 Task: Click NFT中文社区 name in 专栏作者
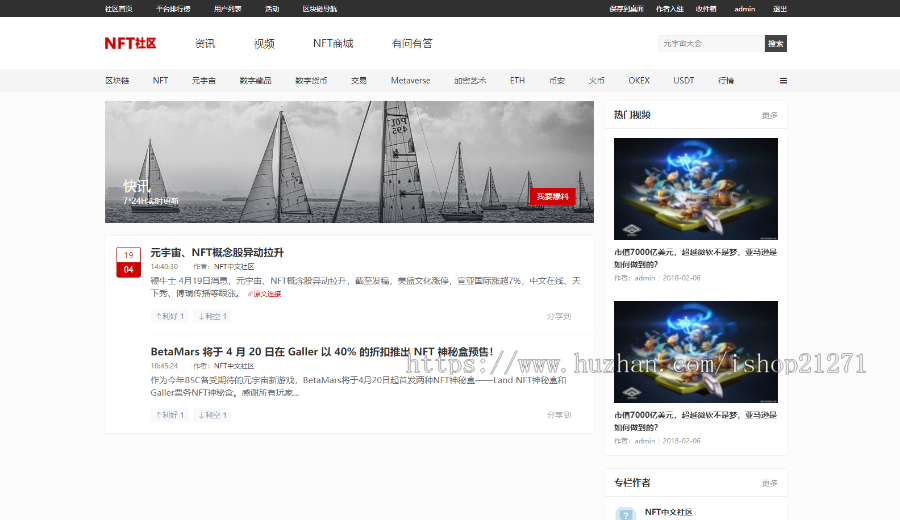click(669, 512)
